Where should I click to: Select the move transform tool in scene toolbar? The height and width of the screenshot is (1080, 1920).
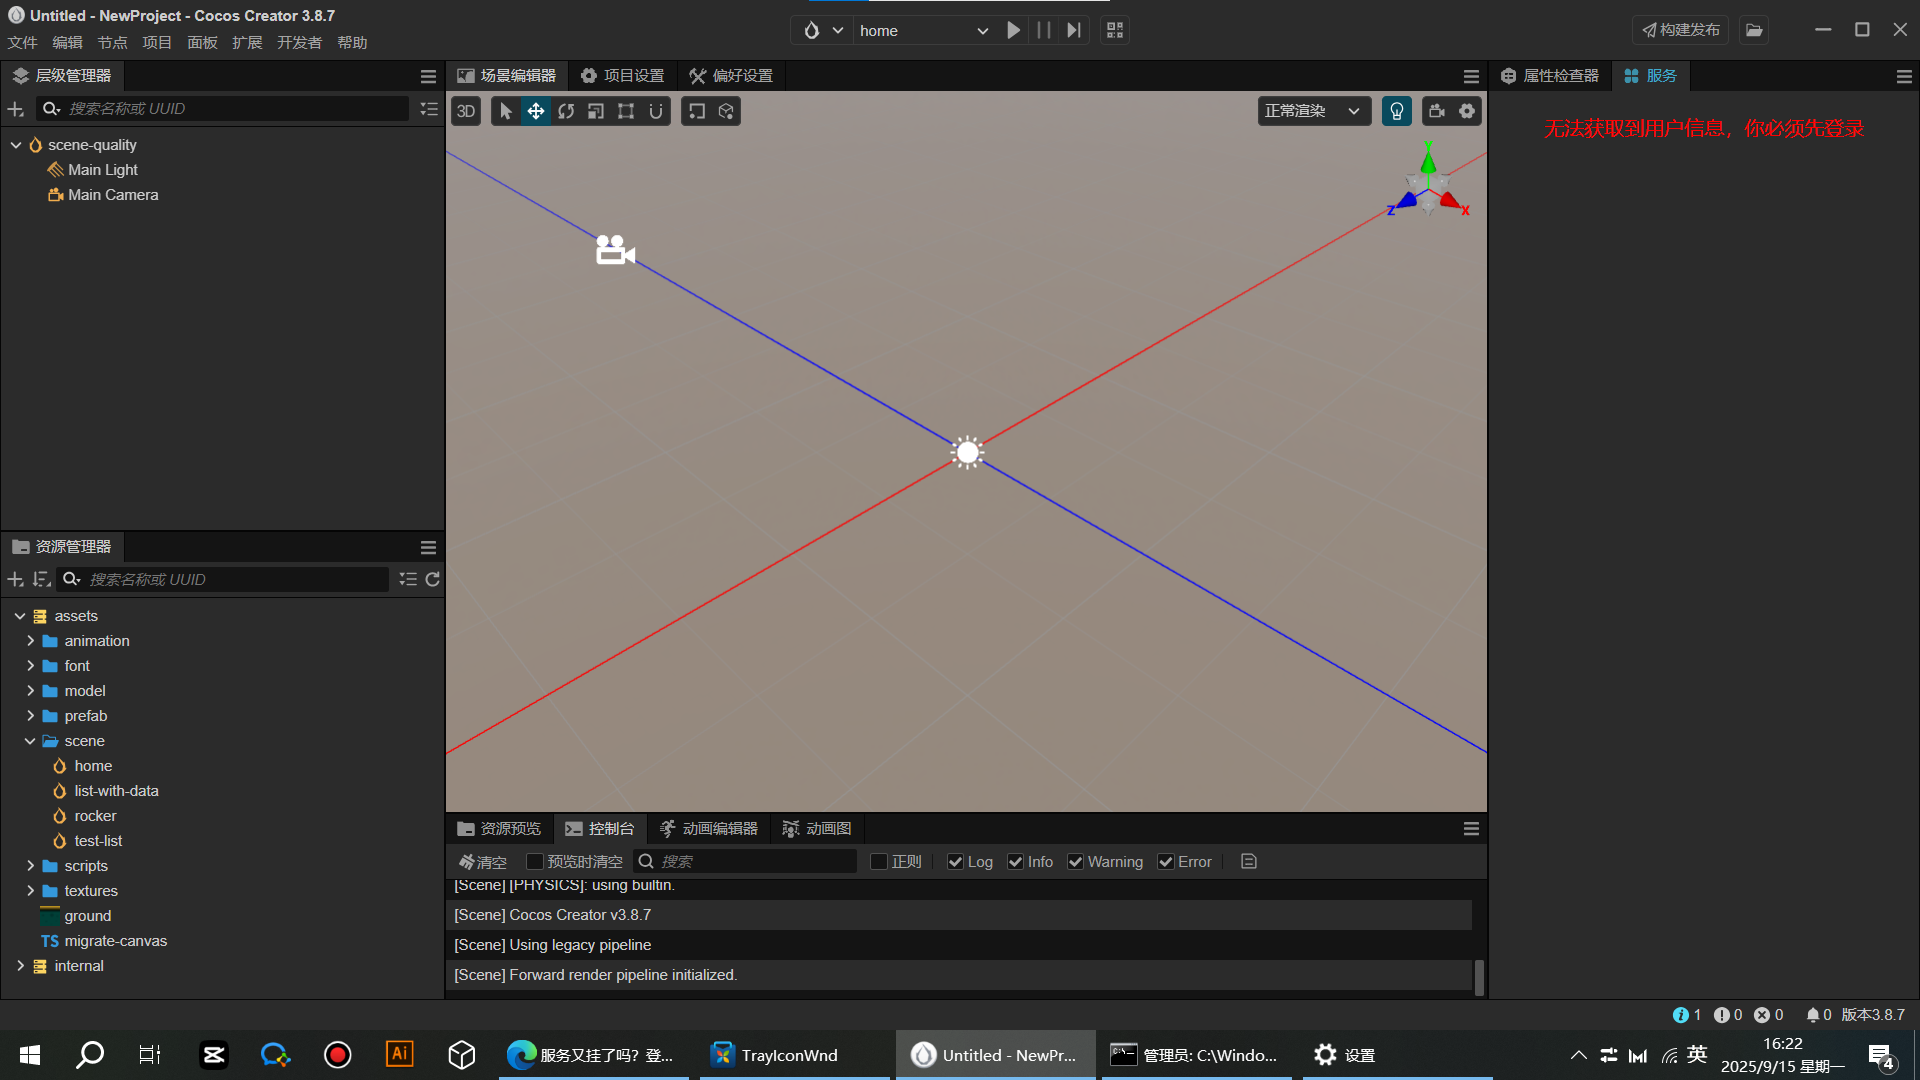pos(536,111)
